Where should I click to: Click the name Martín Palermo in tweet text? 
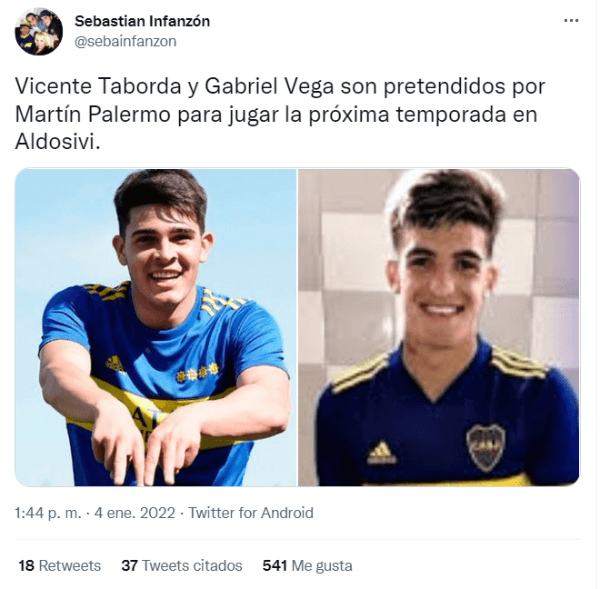pos(93,114)
